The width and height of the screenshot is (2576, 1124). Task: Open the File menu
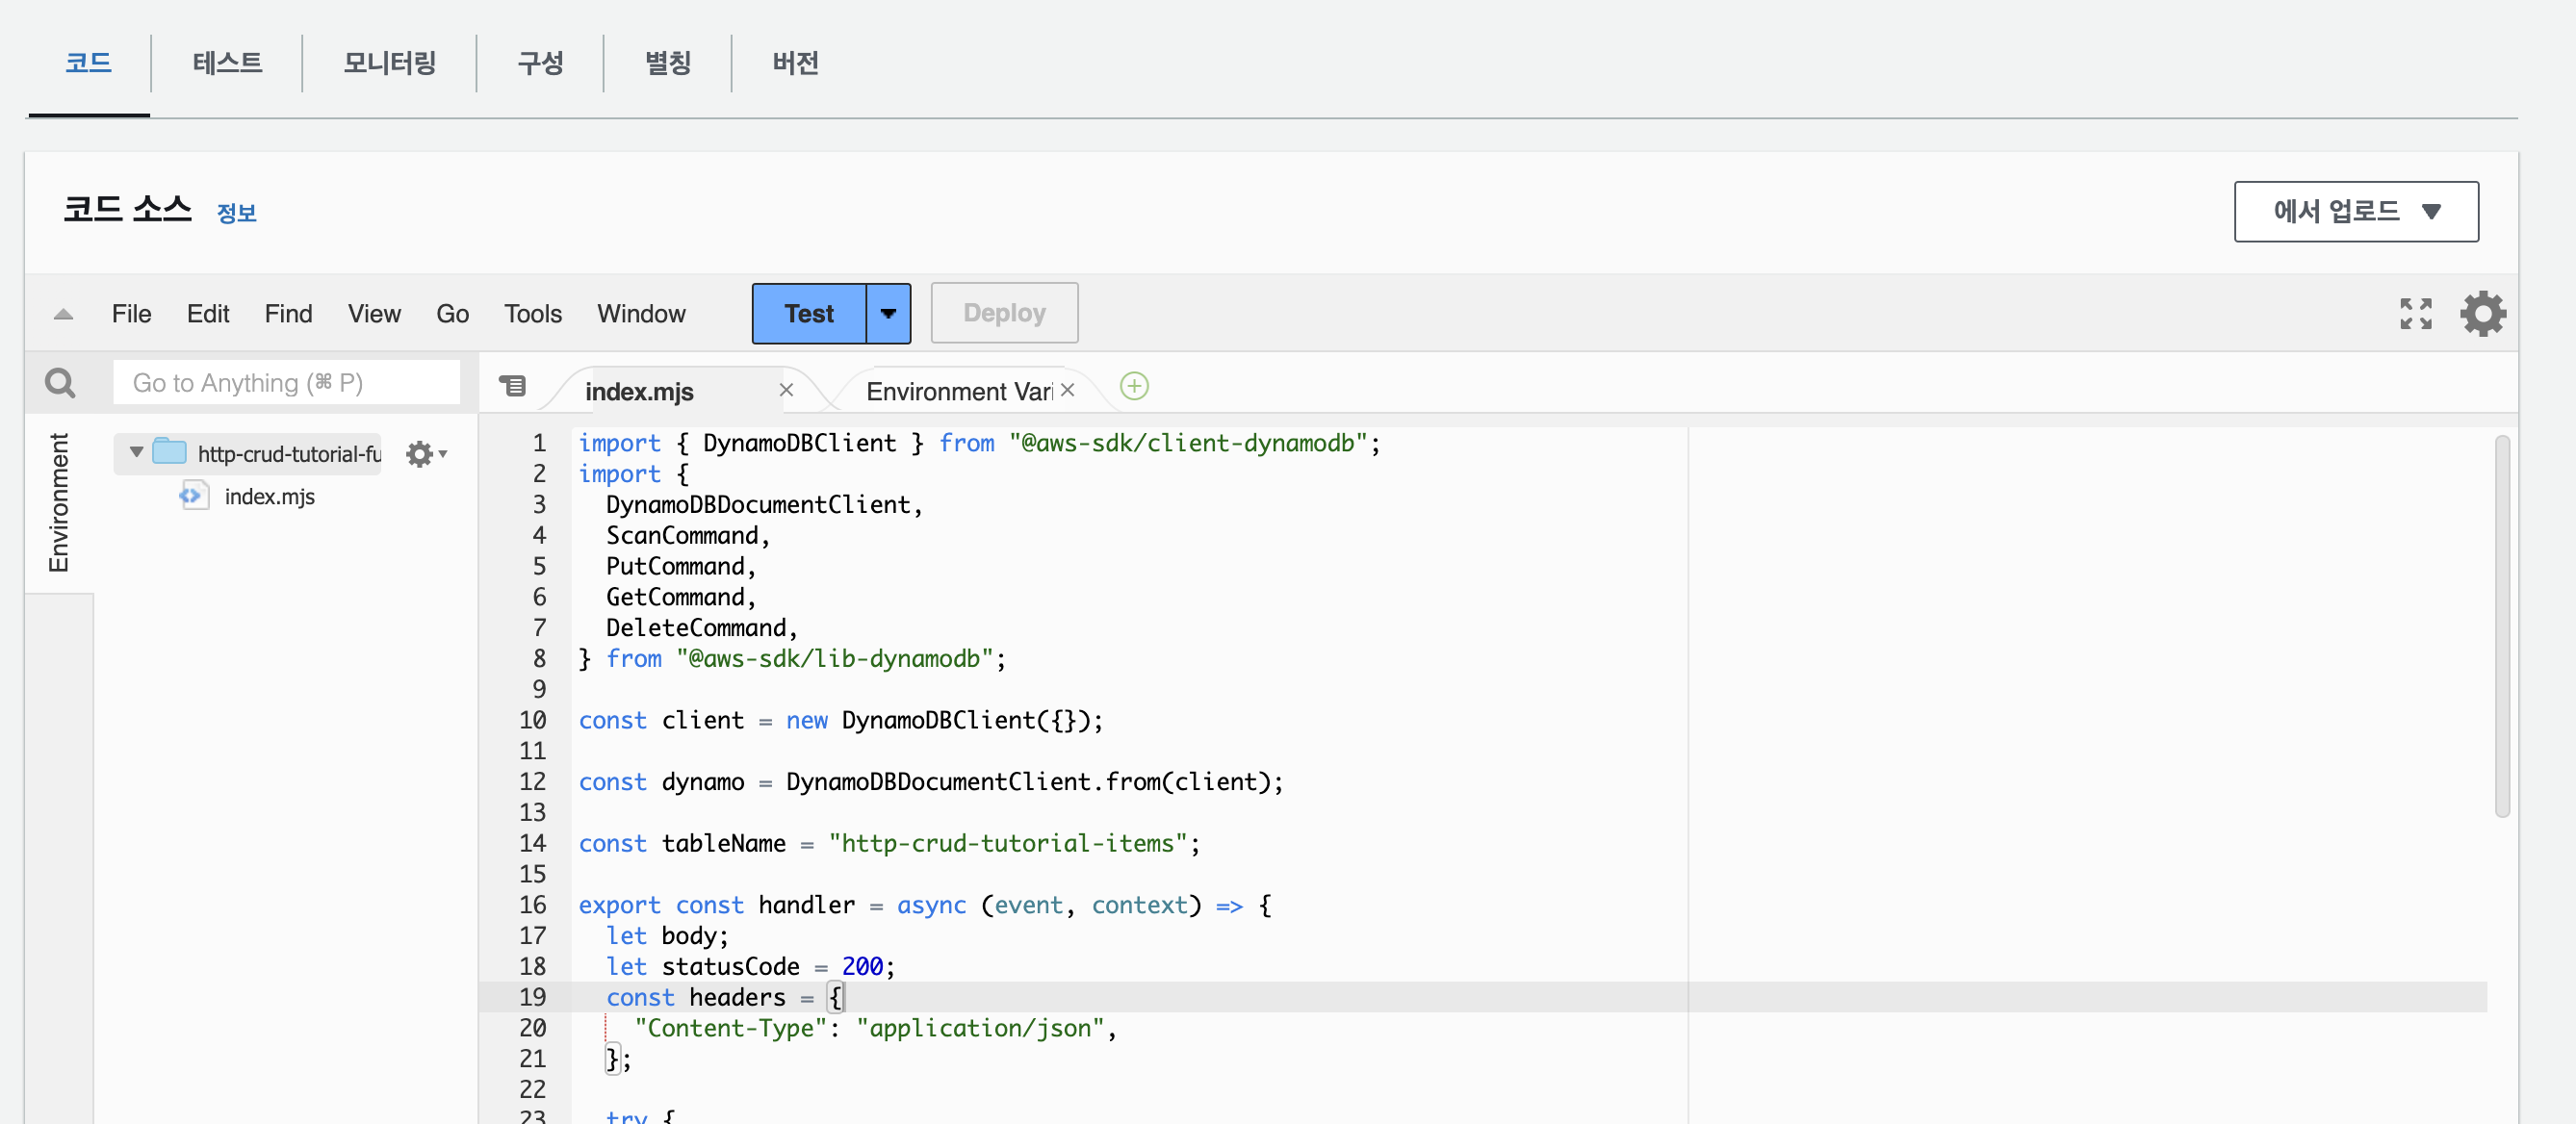pyautogui.click(x=131, y=314)
